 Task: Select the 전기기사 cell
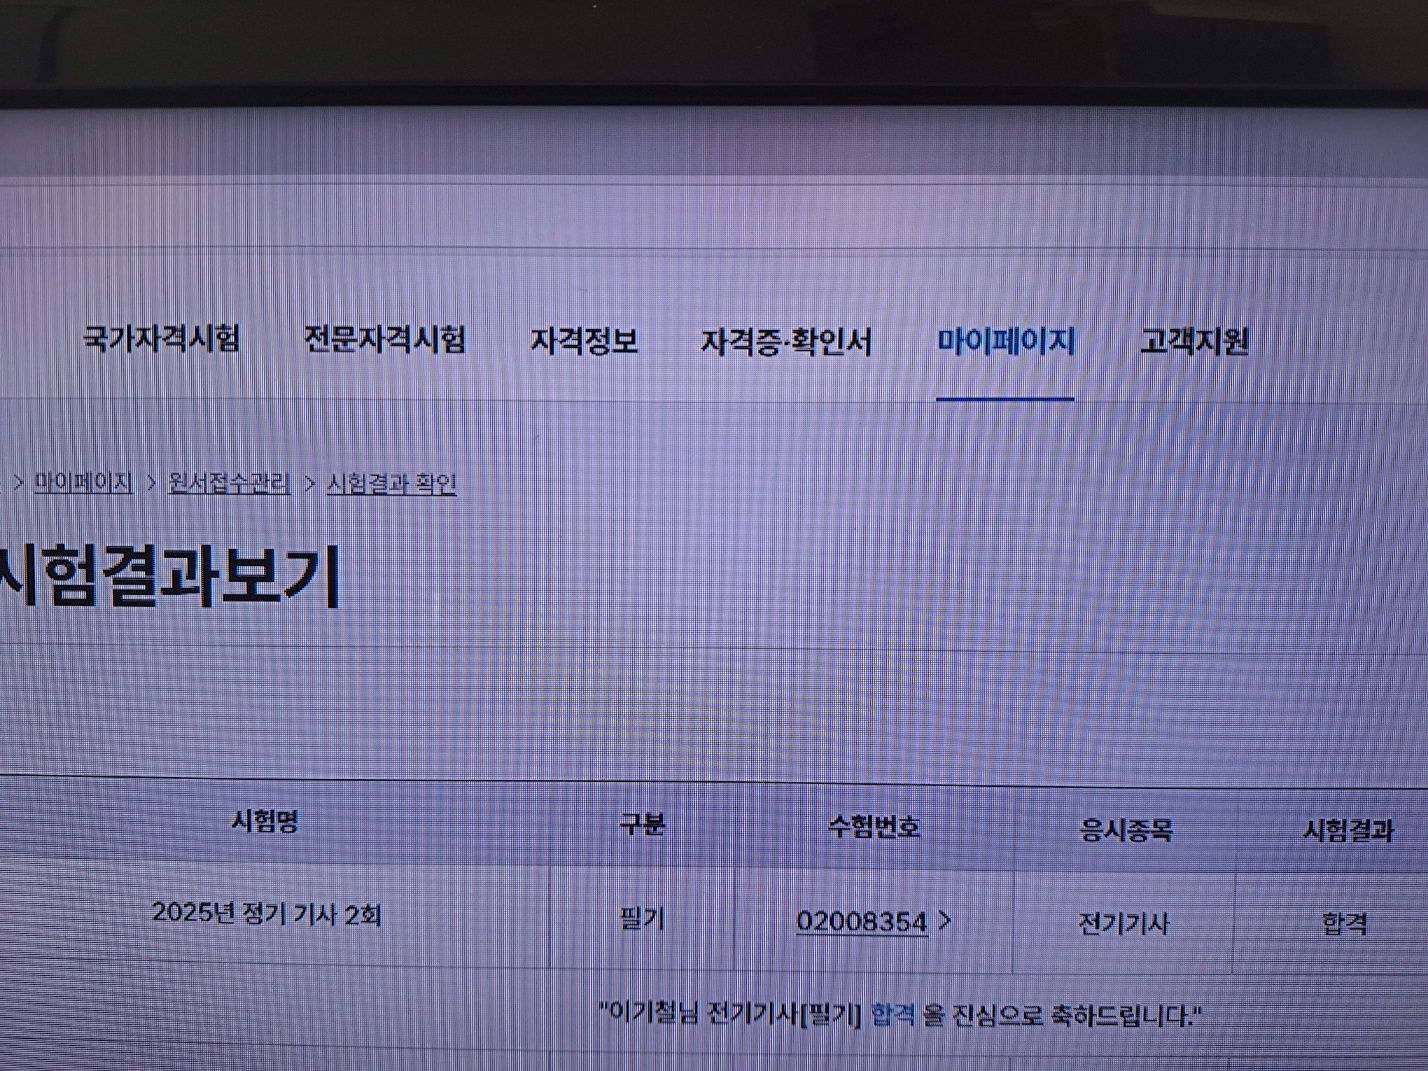(1124, 923)
